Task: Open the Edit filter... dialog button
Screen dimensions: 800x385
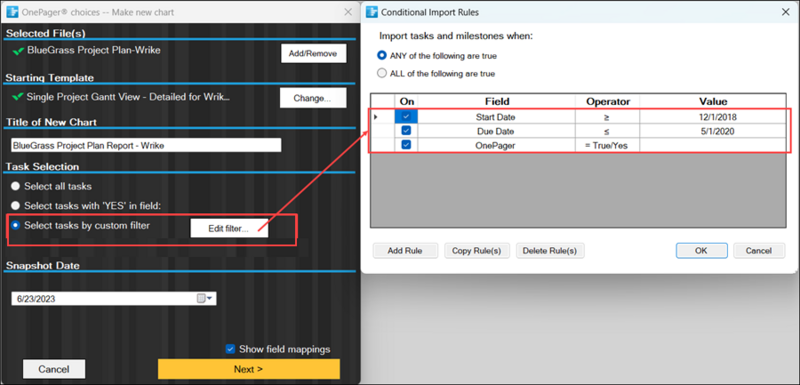Action: (229, 228)
